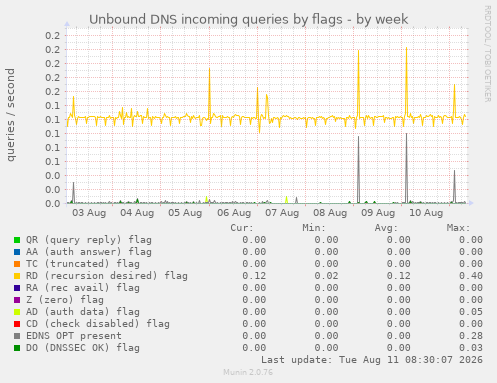Image resolution: width=497 pixels, height=383 pixels.
Task: Click the QR (query reply) flag green swatch
Action: [x=17, y=240]
